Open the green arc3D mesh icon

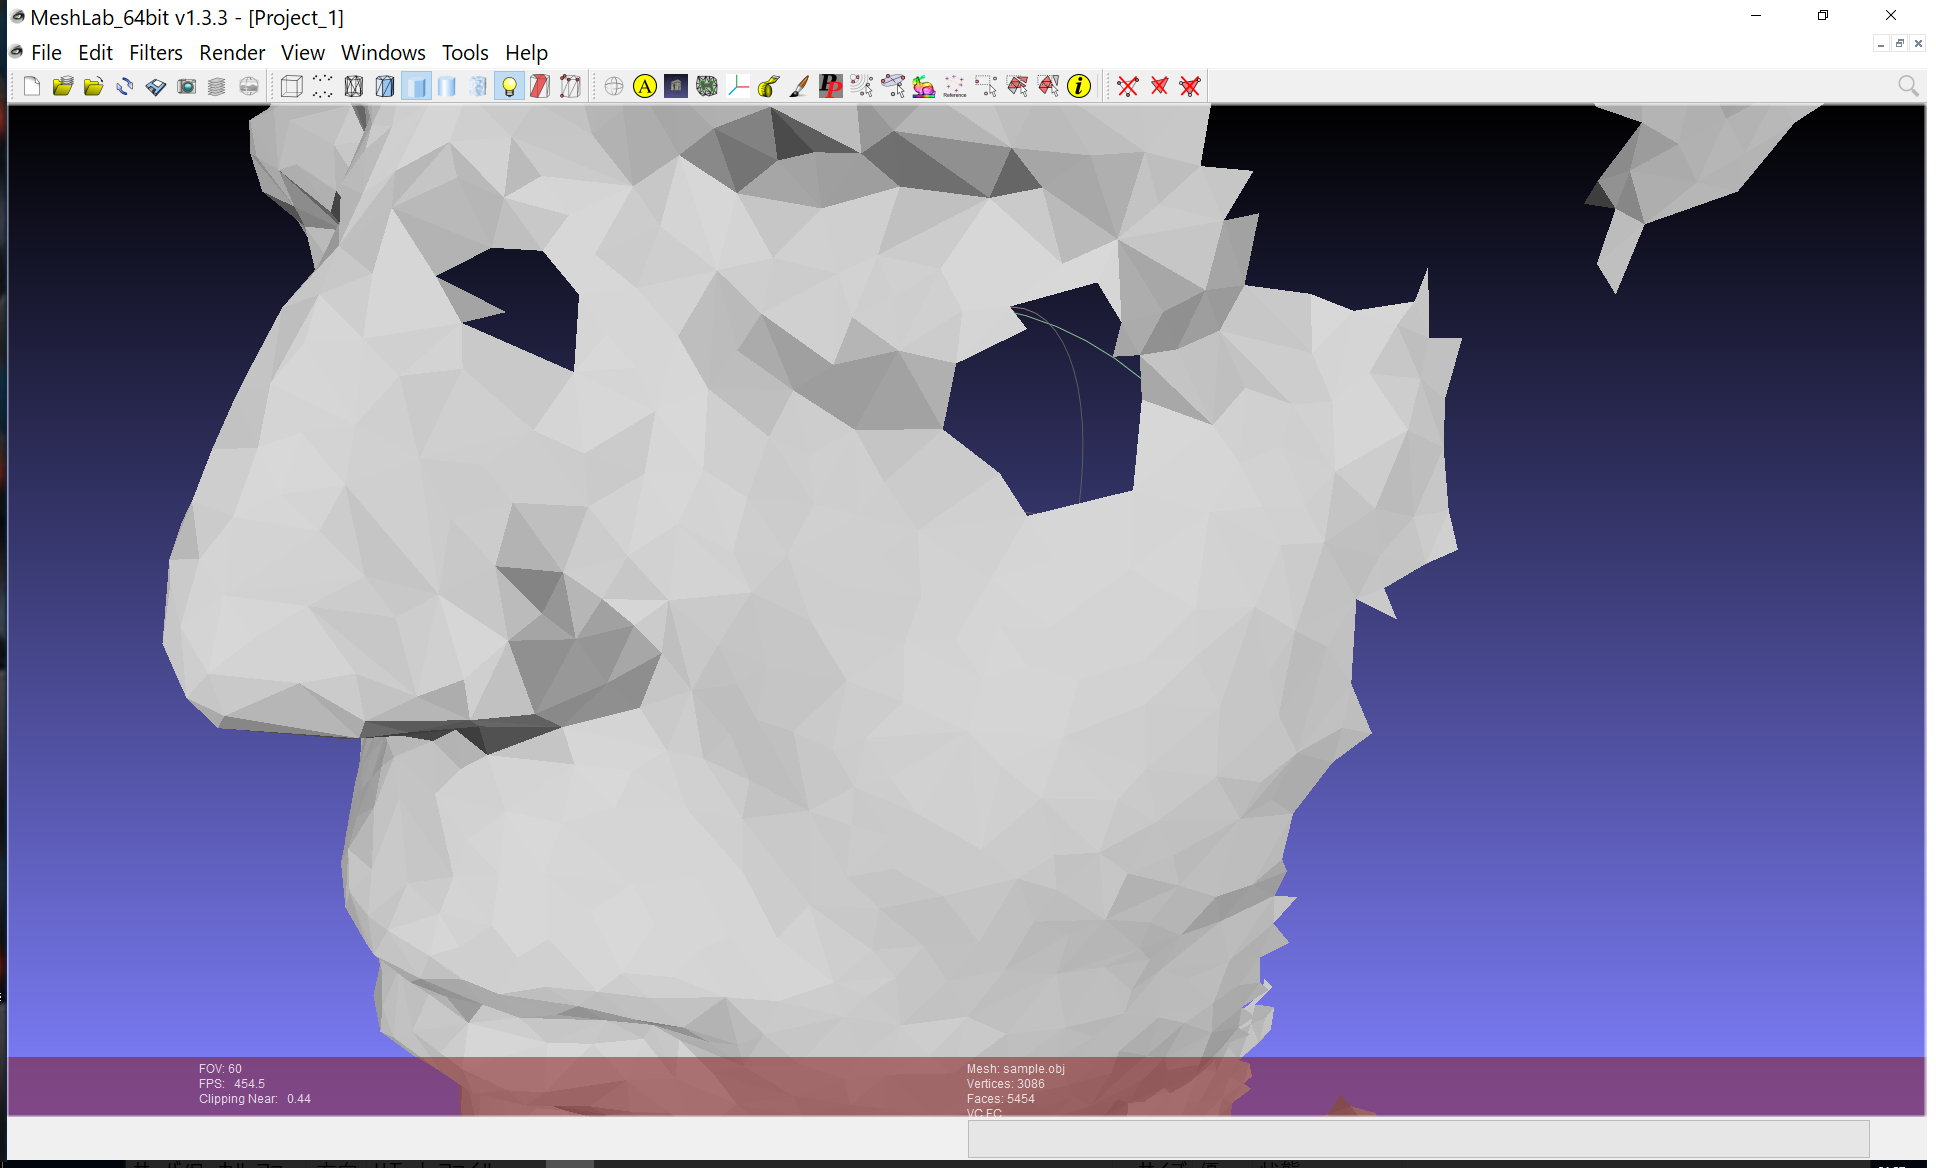click(707, 87)
